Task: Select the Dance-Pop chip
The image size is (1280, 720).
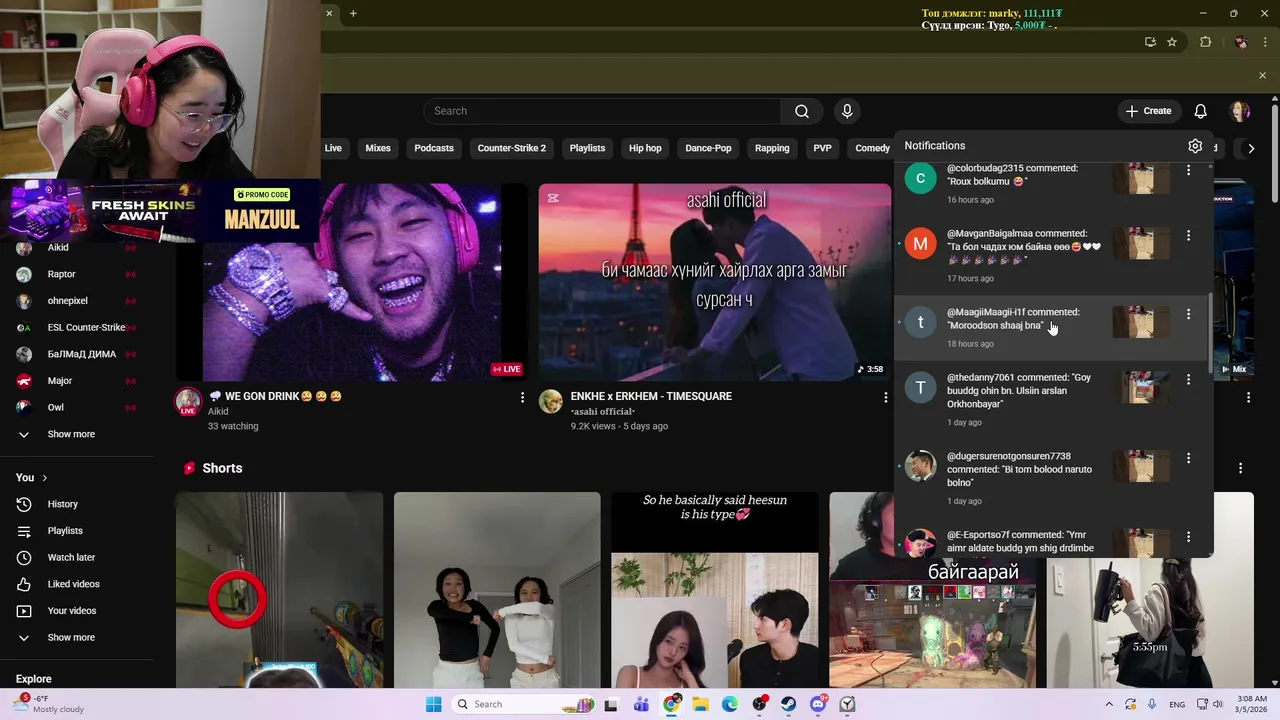Action: (x=709, y=148)
